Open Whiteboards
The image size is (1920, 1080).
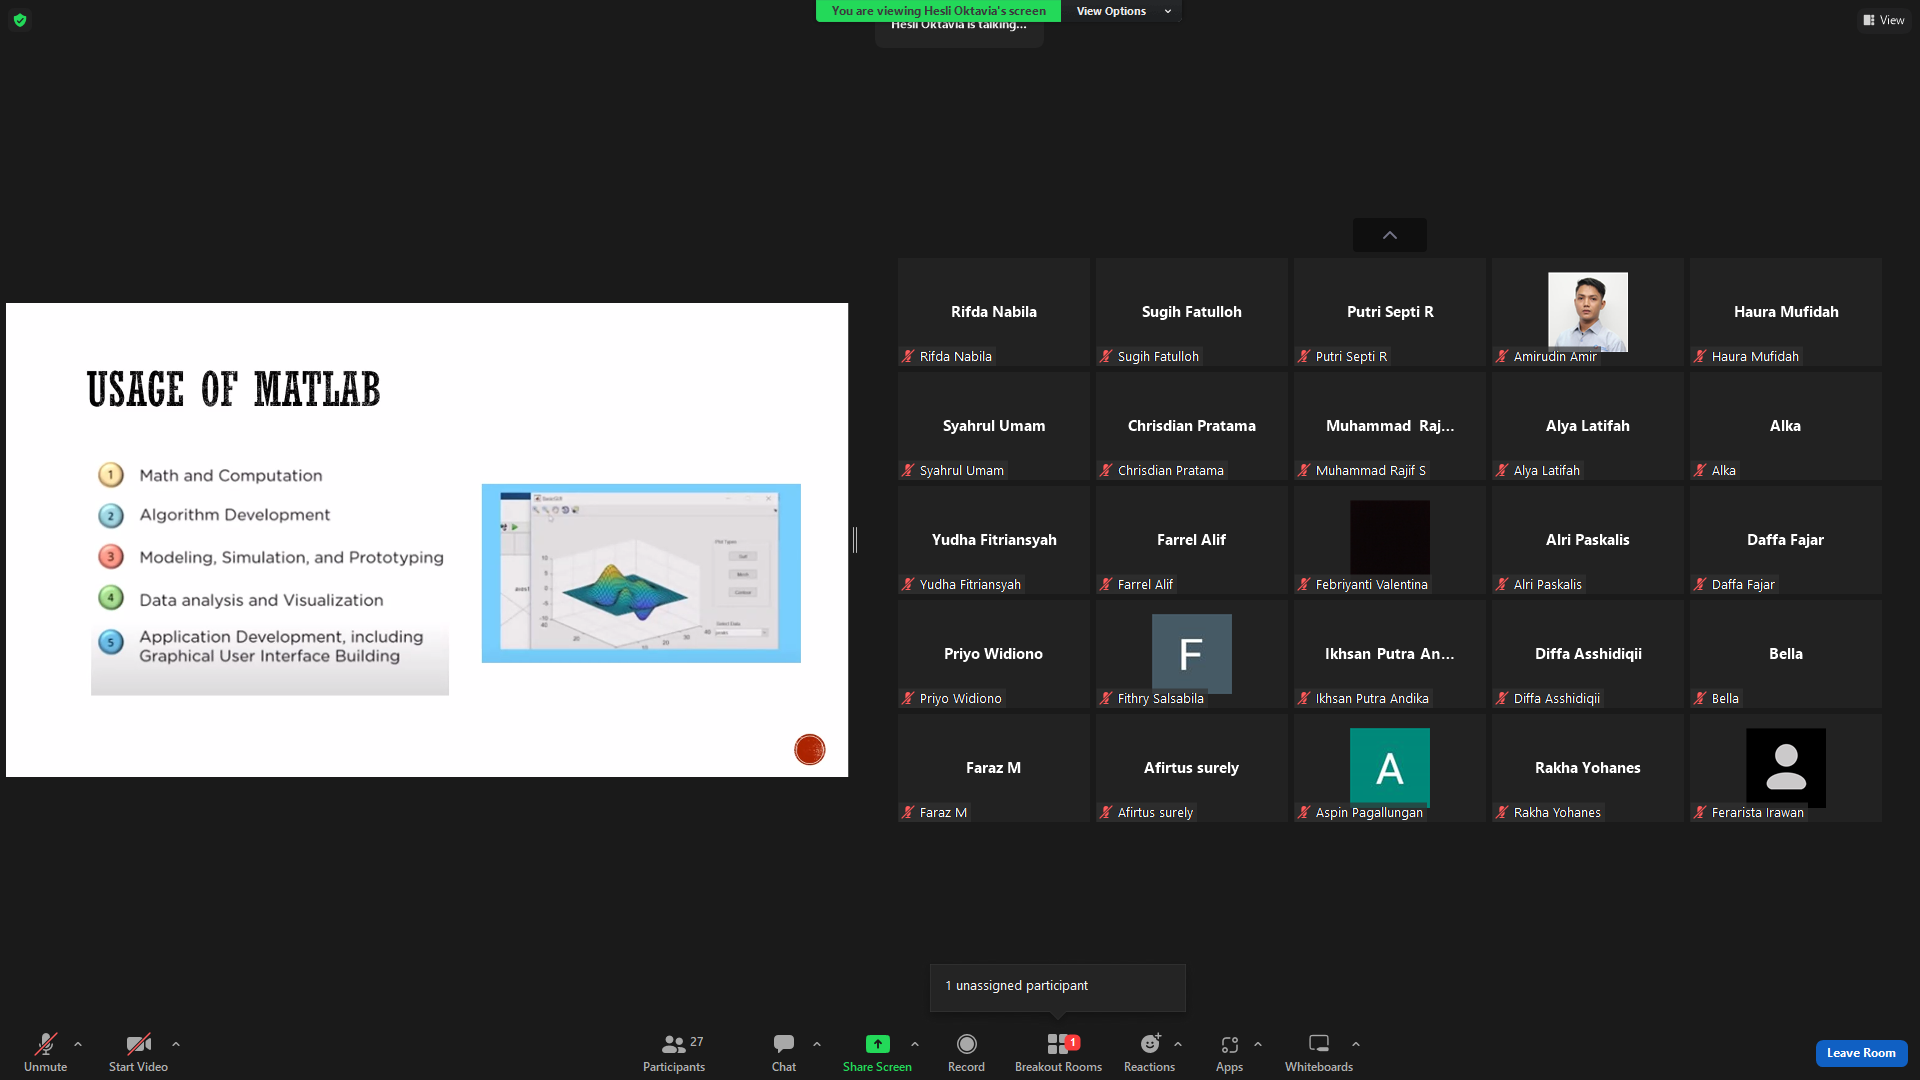[x=1319, y=1052]
